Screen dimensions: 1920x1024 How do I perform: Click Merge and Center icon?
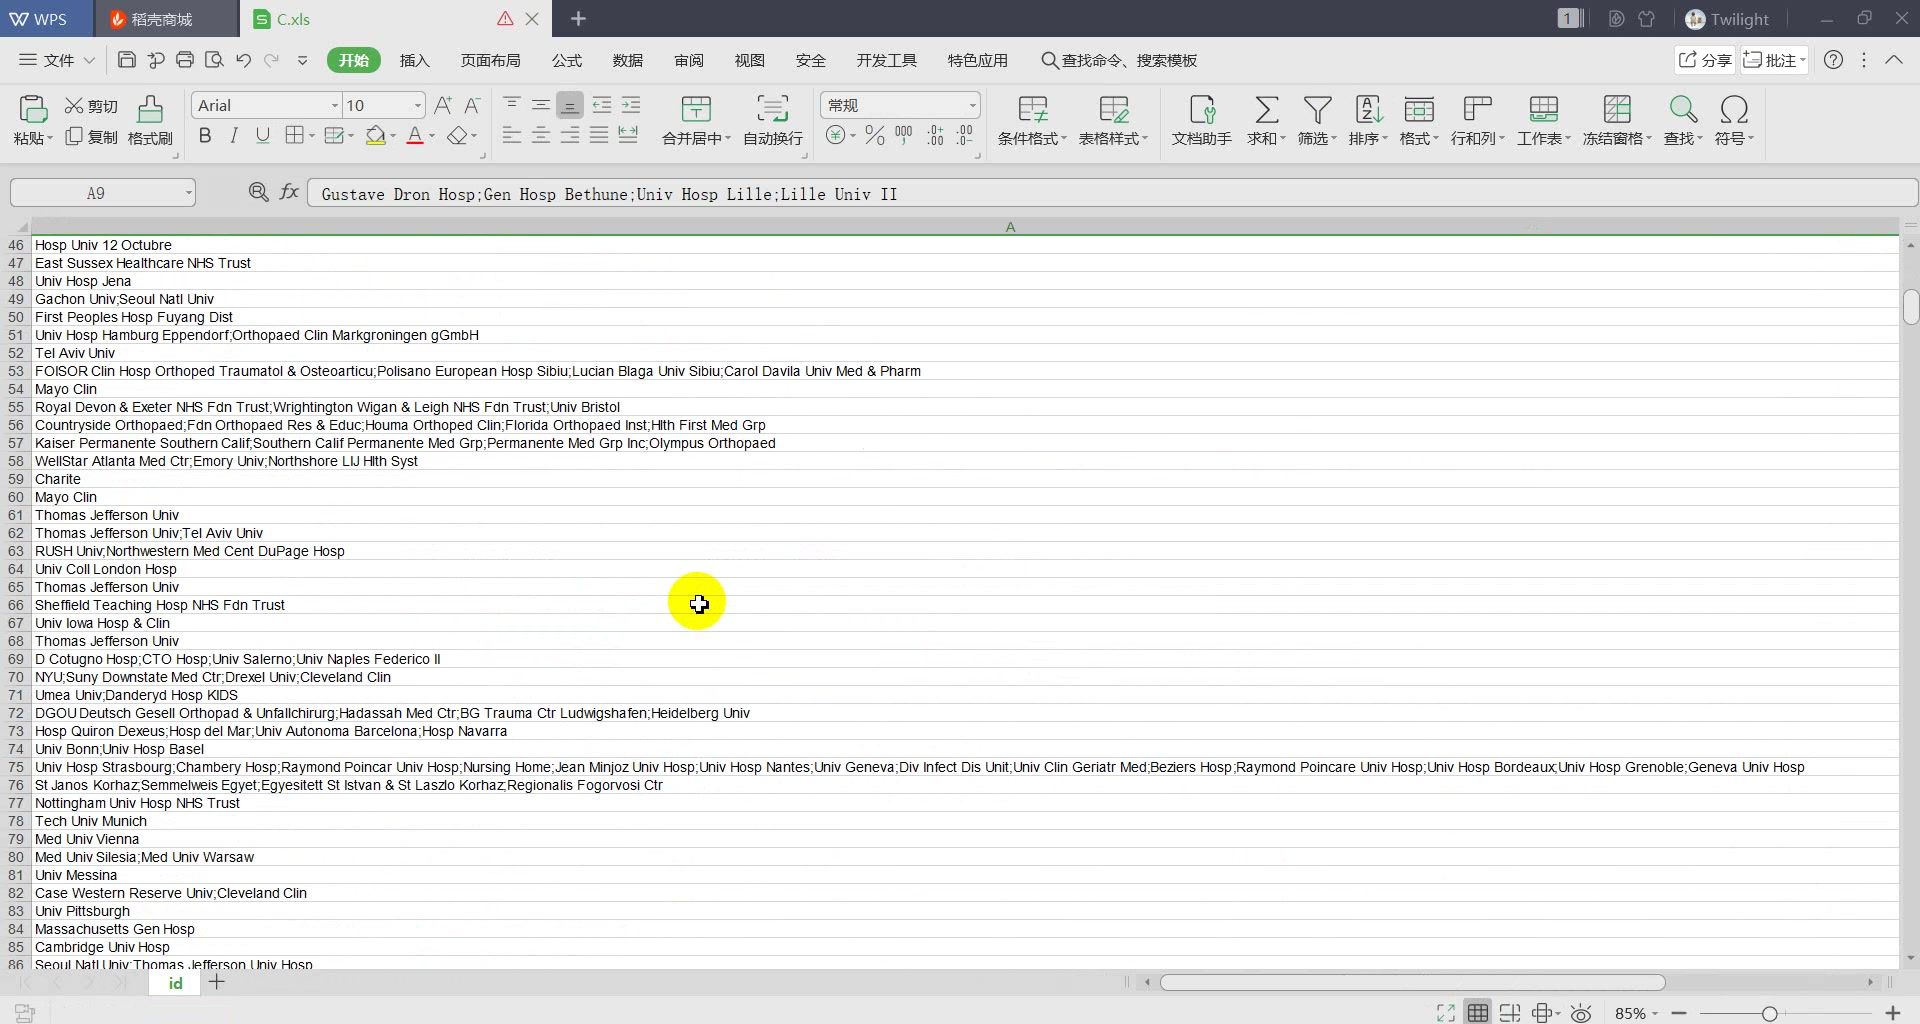click(696, 109)
